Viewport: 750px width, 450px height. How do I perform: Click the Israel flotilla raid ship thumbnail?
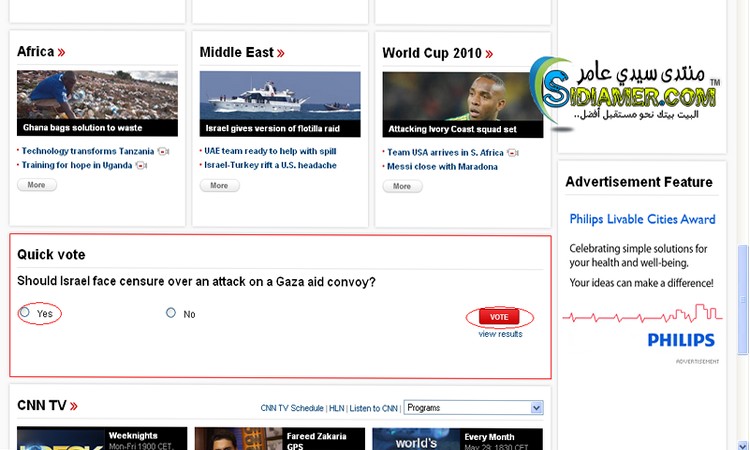pyautogui.click(x=280, y=96)
